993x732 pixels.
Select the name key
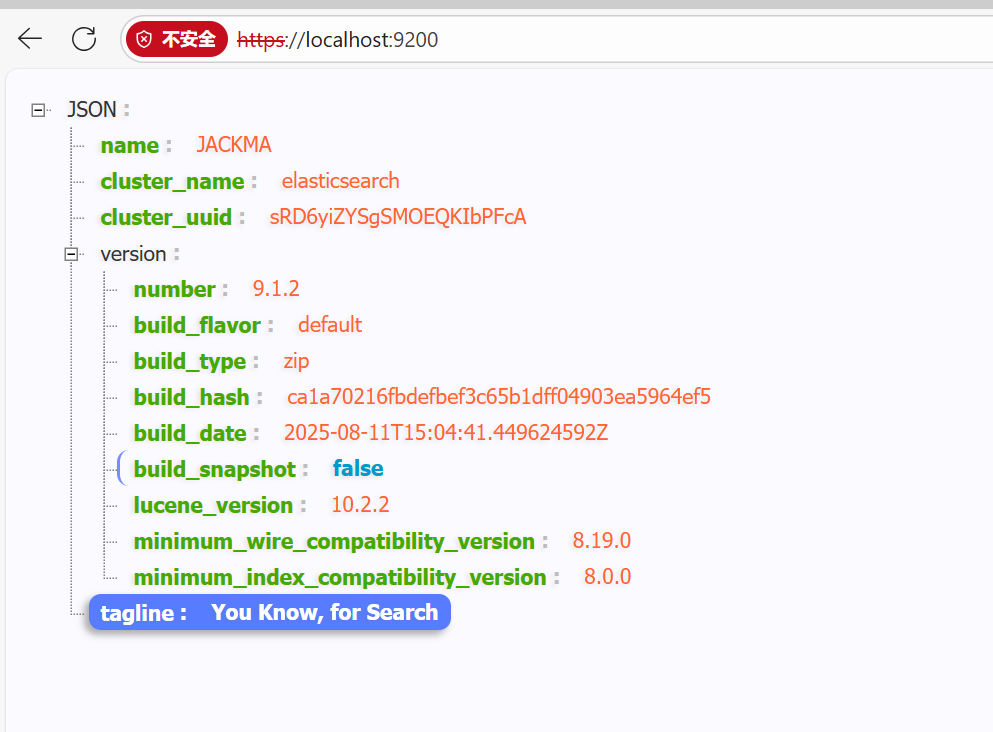pos(130,146)
